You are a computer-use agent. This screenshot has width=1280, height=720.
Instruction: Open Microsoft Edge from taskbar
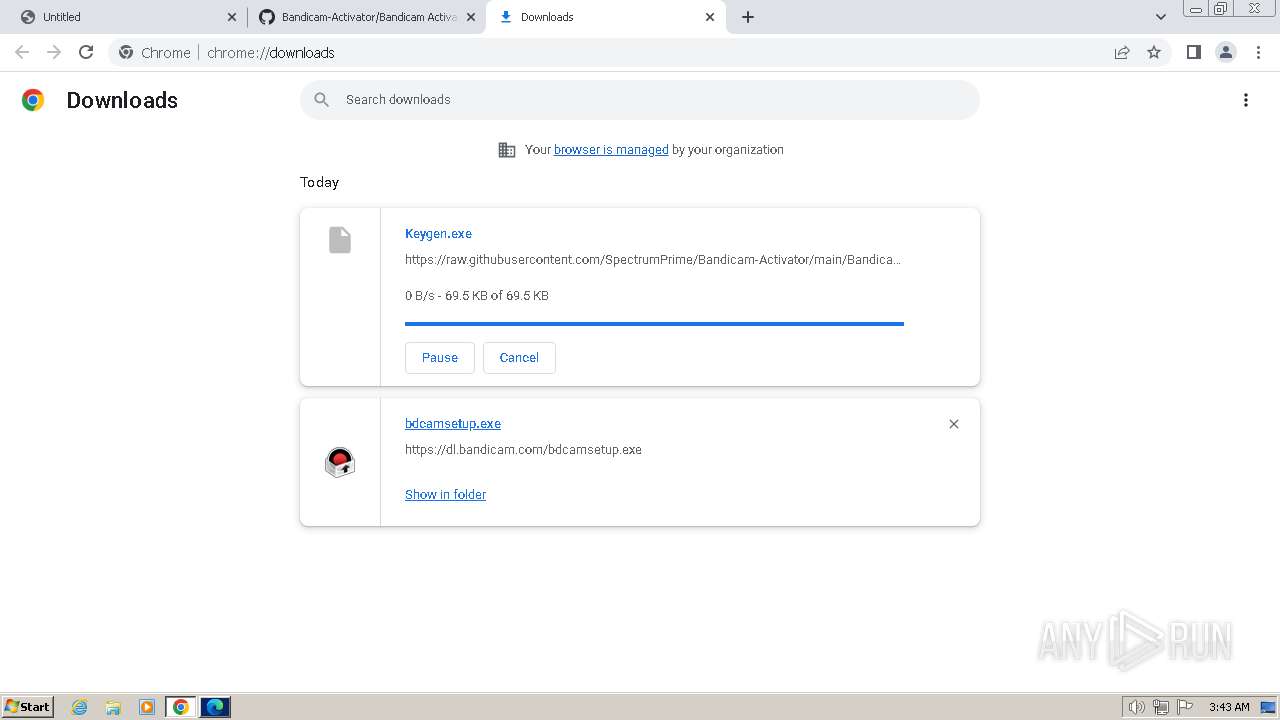tap(215, 707)
